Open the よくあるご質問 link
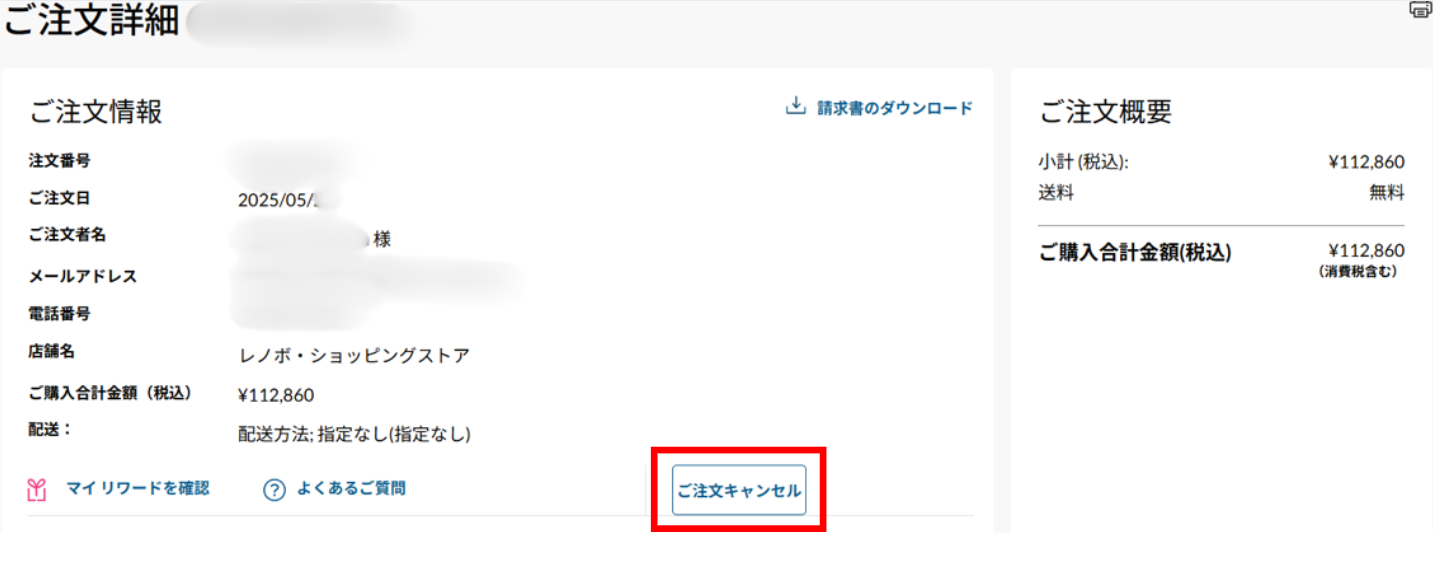The image size is (1433, 563). 350,489
